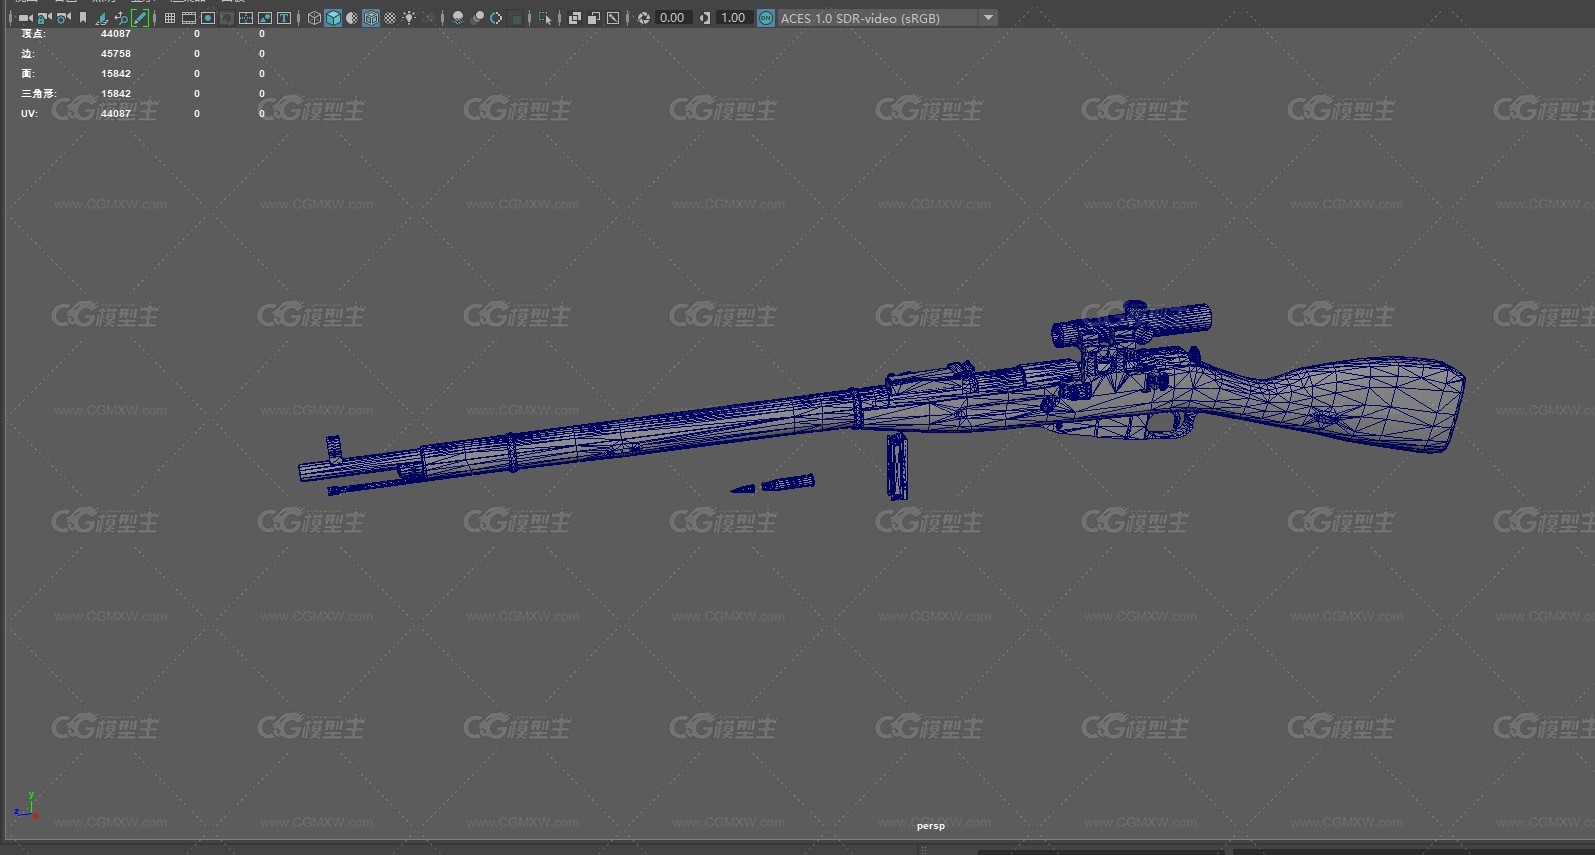Toggle the 2D Pan/Zoom icon
The image size is (1595, 855).
(x=120, y=18)
